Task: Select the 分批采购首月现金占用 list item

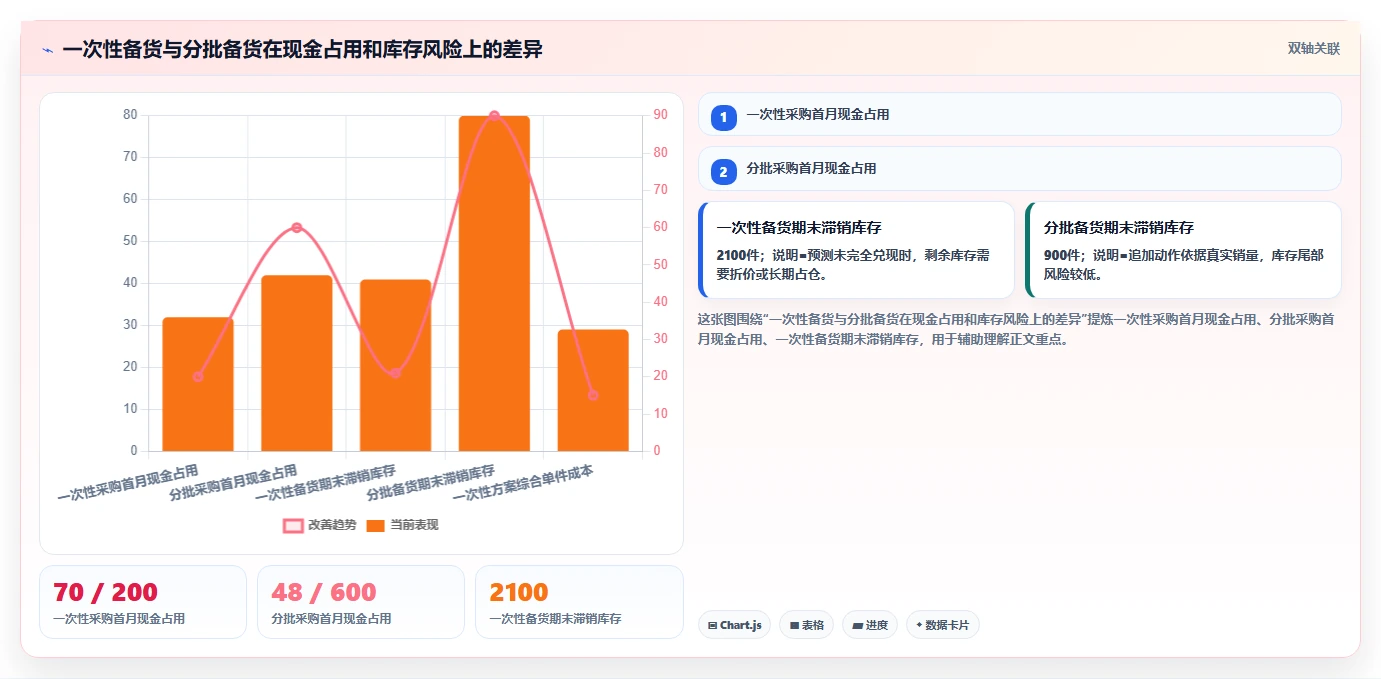Action: [1019, 168]
